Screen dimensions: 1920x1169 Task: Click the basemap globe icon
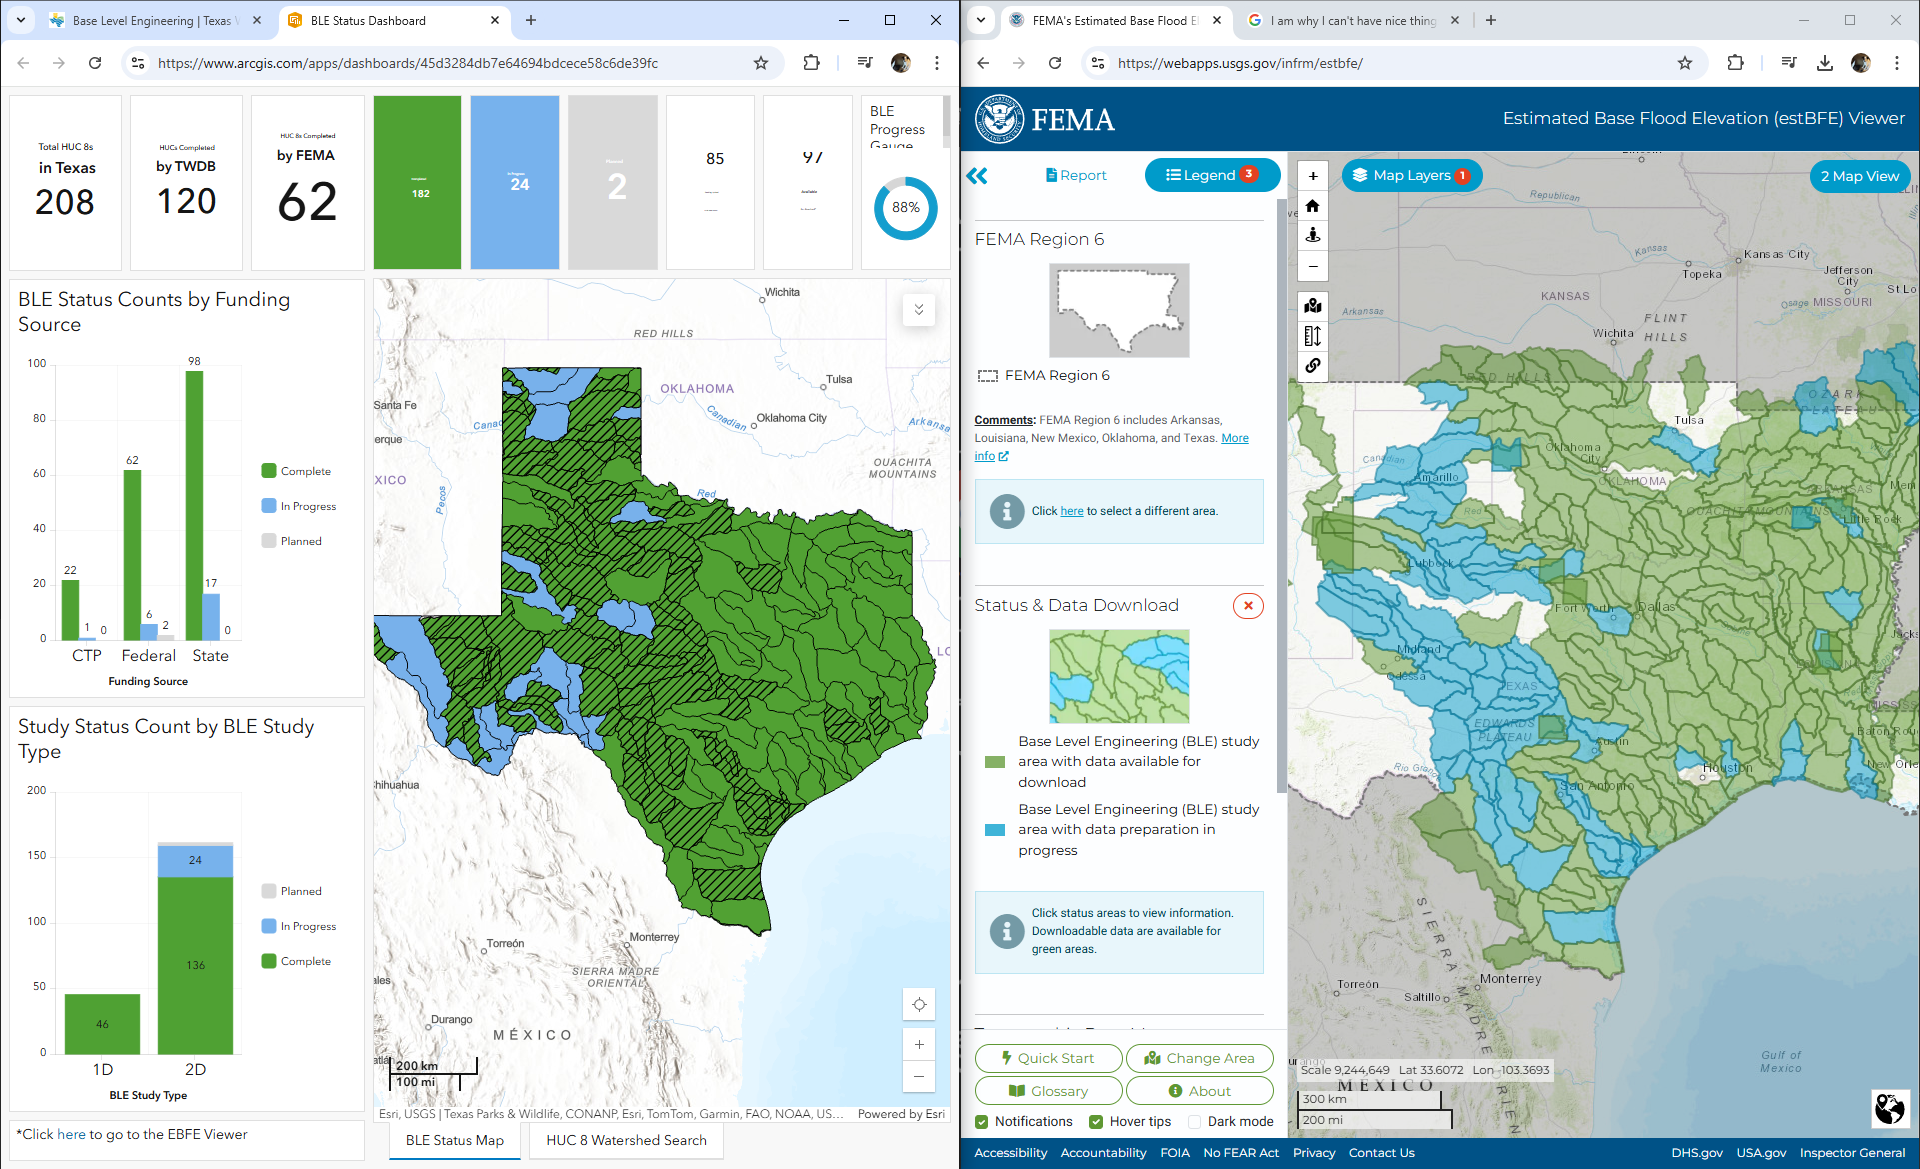(x=1889, y=1108)
